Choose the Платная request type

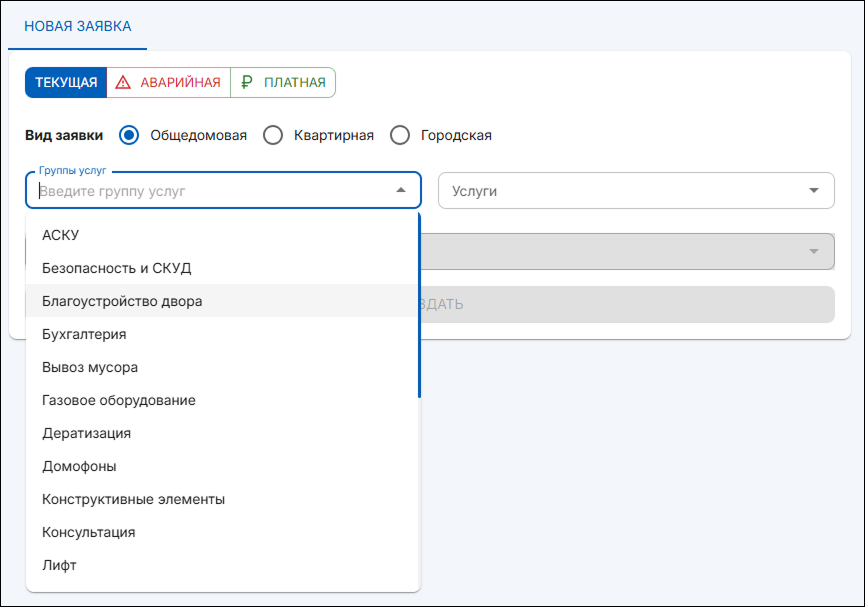(x=283, y=83)
